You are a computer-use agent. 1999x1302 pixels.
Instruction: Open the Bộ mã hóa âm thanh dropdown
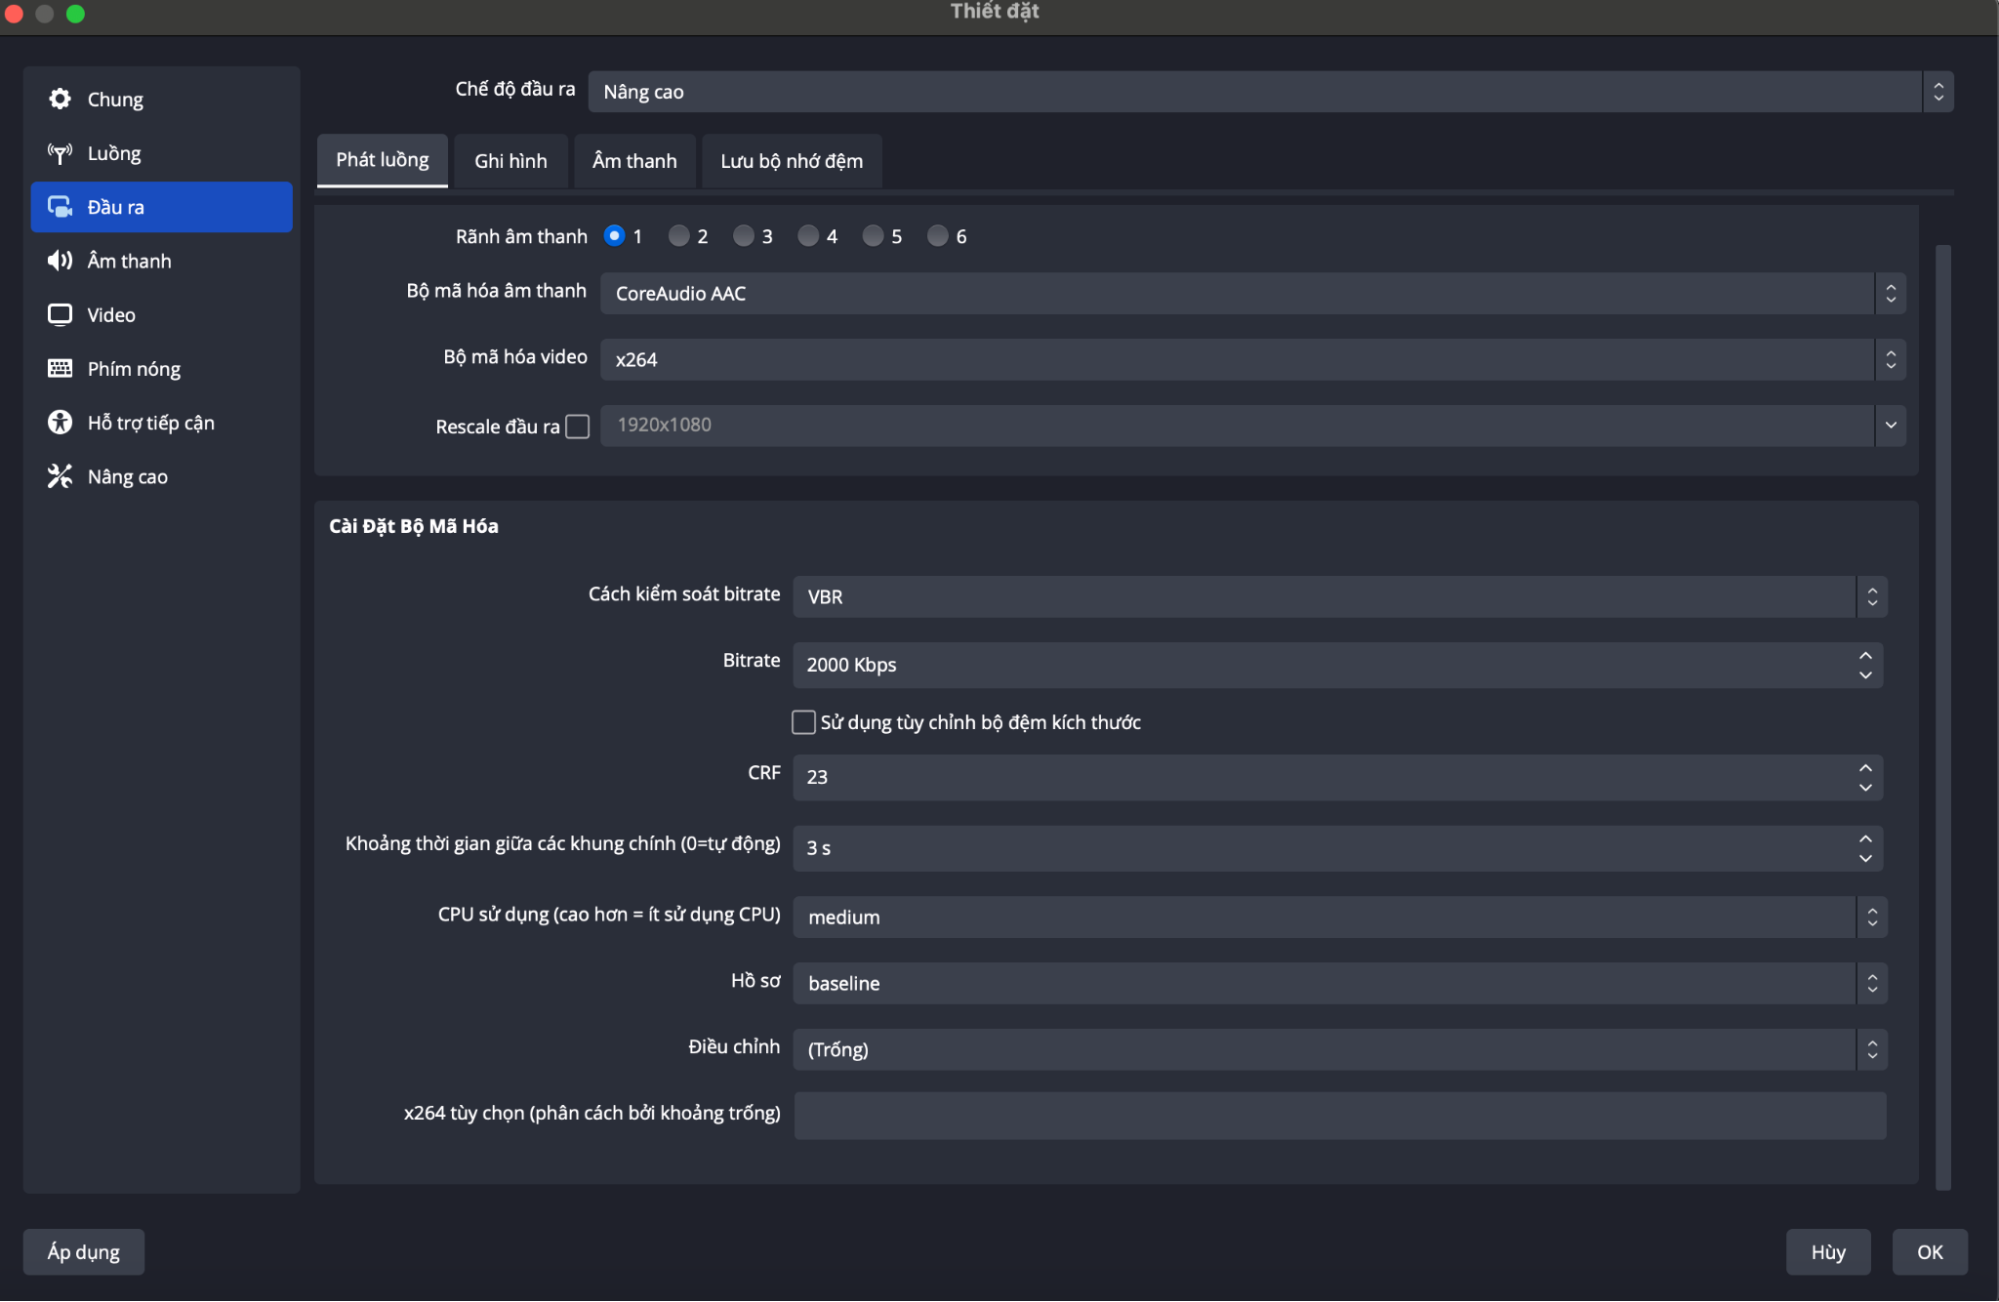1252,293
